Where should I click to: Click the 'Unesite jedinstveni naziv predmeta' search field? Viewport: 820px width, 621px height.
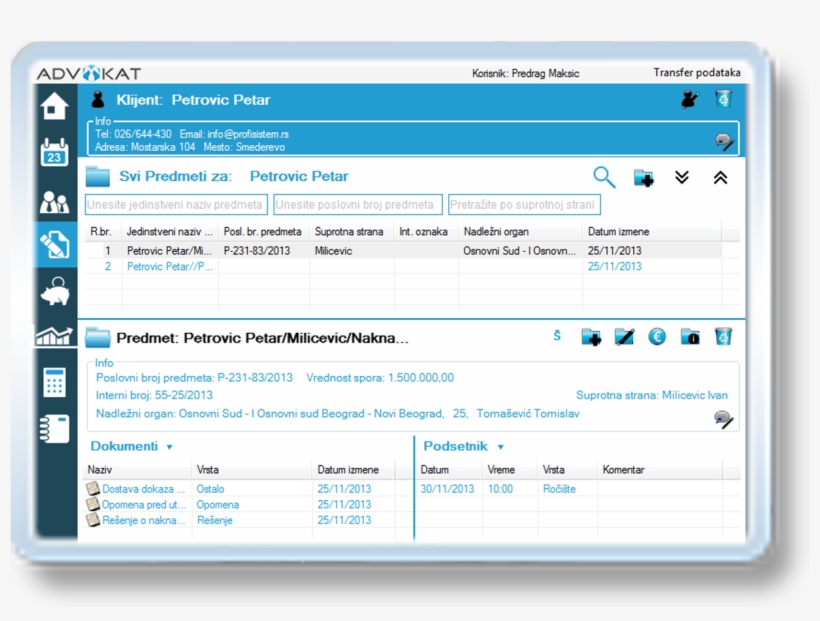point(176,205)
